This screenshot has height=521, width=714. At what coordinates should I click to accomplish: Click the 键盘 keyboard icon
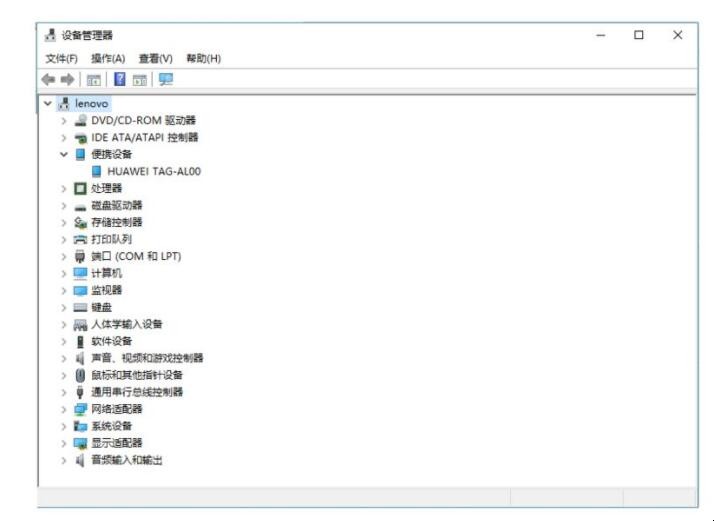80,308
